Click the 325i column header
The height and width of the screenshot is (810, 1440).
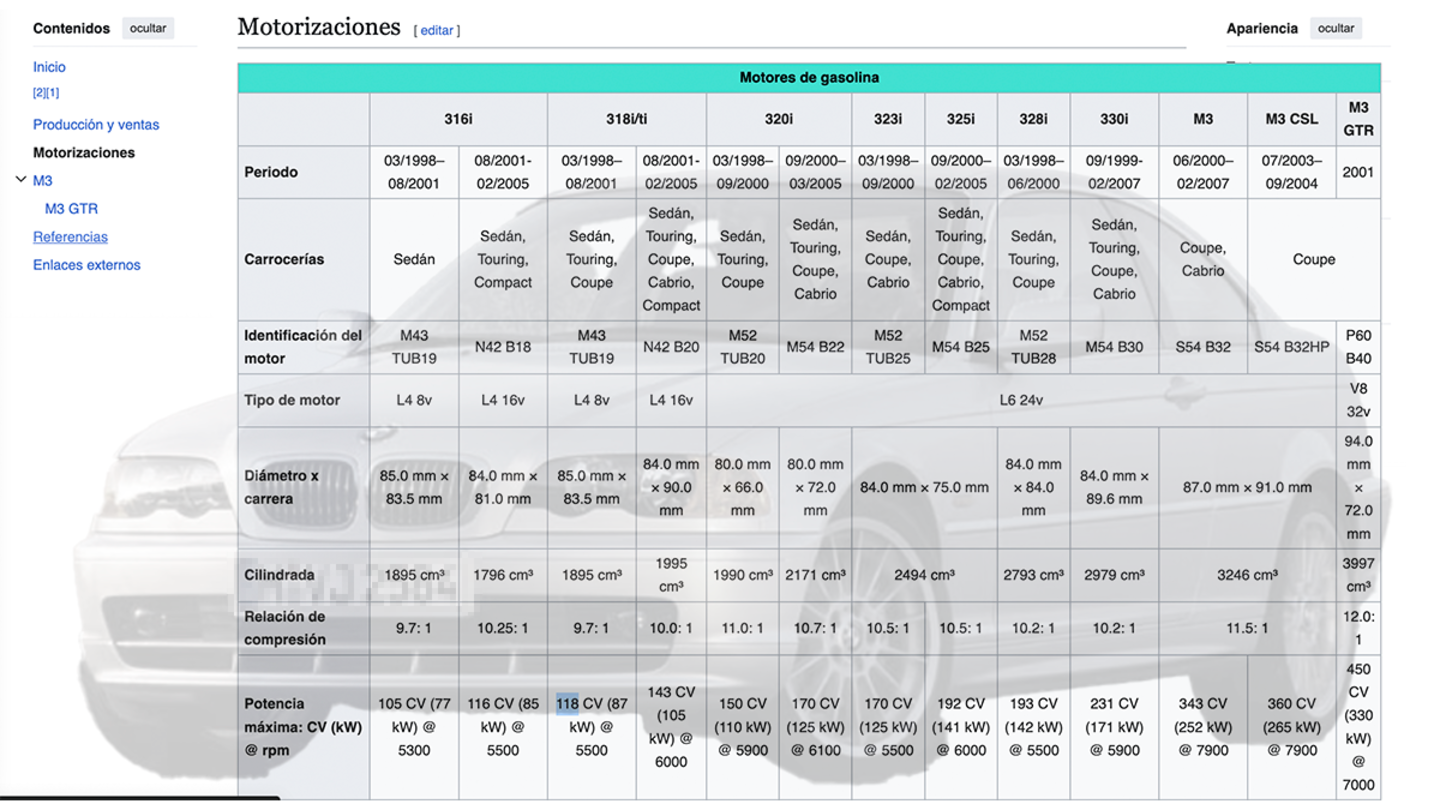click(x=961, y=119)
